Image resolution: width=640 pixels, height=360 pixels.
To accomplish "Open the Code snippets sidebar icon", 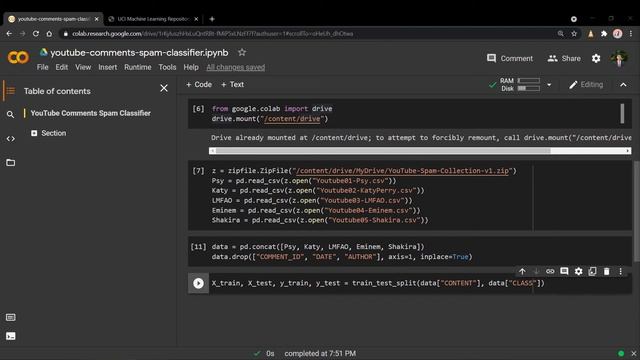I will (x=10, y=138).
